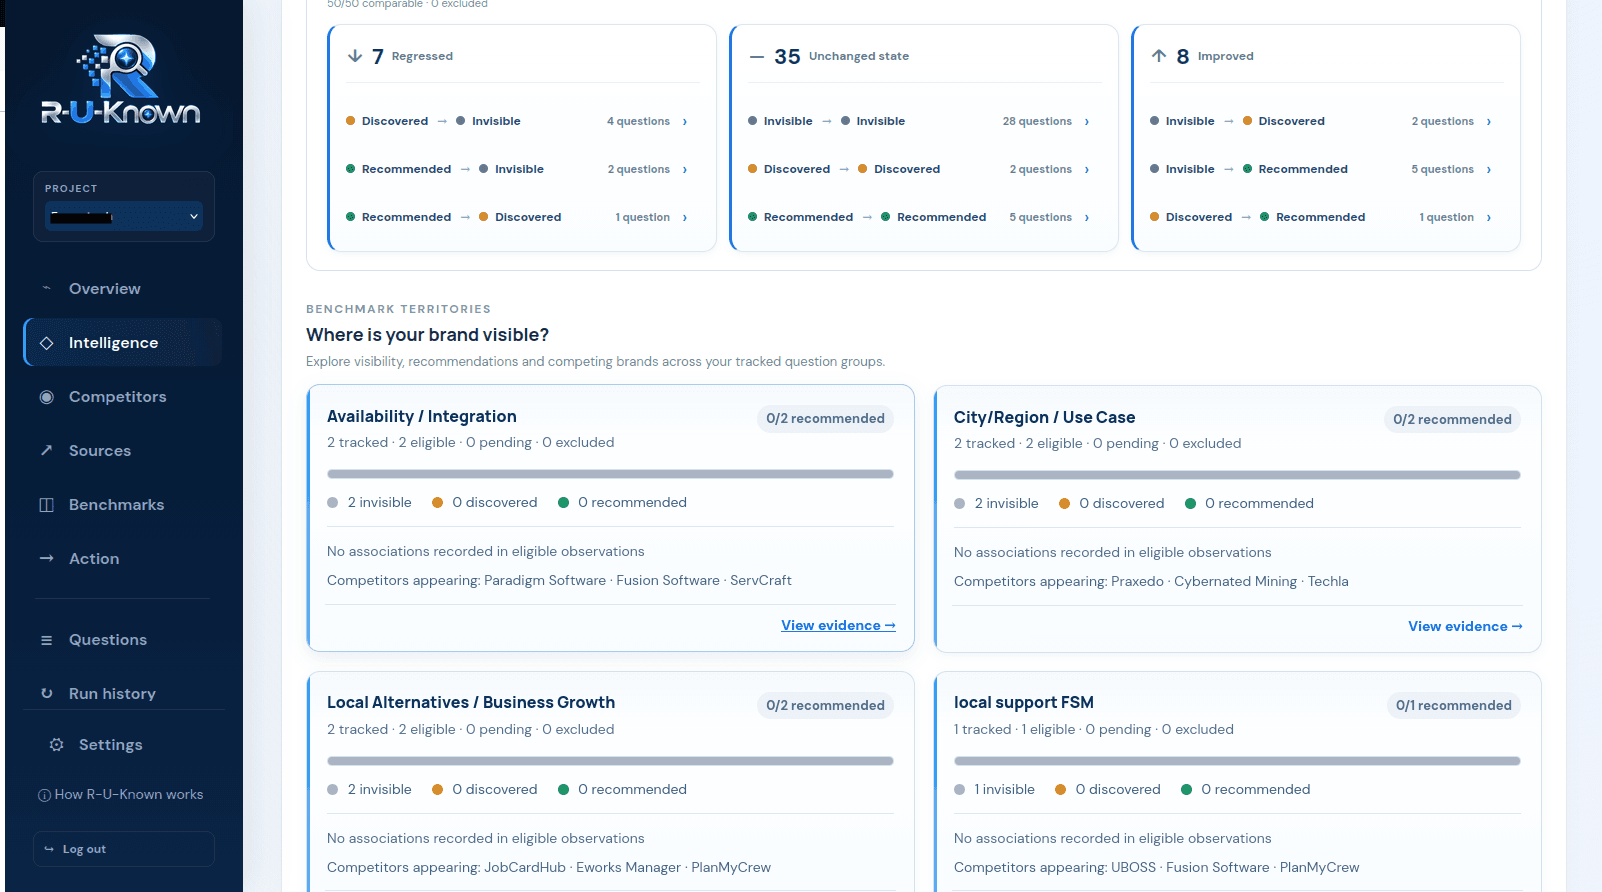Viewport: 1602px width, 892px height.
Task: Open the Project dropdown selector
Action: coord(124,216)
